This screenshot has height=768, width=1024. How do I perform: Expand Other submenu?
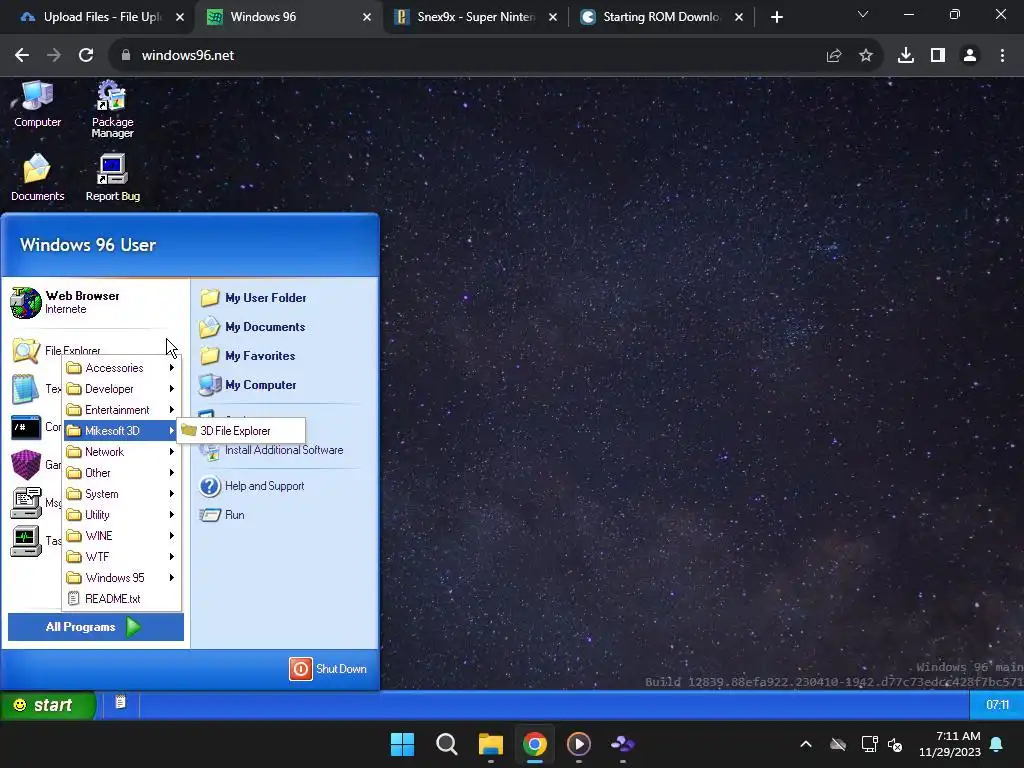122,473
